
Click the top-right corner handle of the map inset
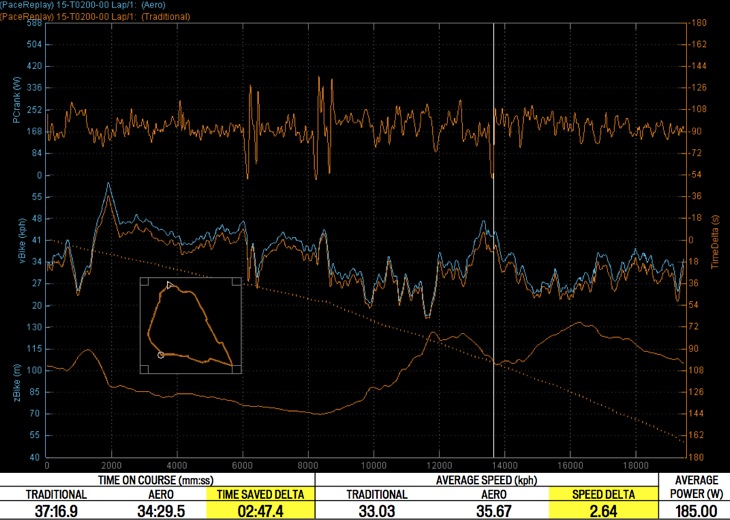click(237, 282)
